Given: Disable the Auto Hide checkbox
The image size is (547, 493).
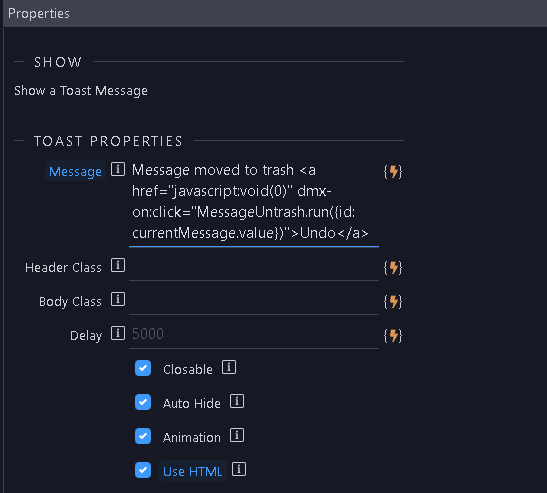Looking at the screenshot, I should tap(143, 402).
